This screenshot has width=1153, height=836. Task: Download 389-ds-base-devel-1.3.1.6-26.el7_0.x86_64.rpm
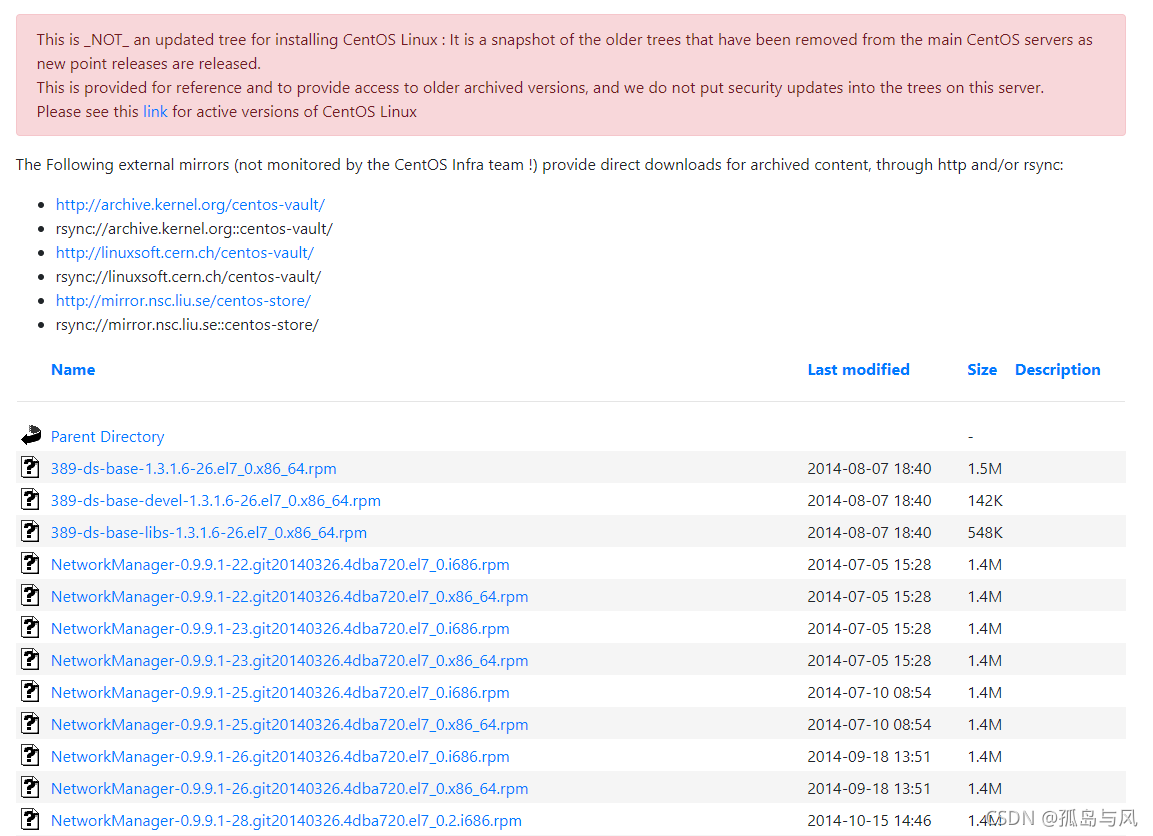point(215,501)
